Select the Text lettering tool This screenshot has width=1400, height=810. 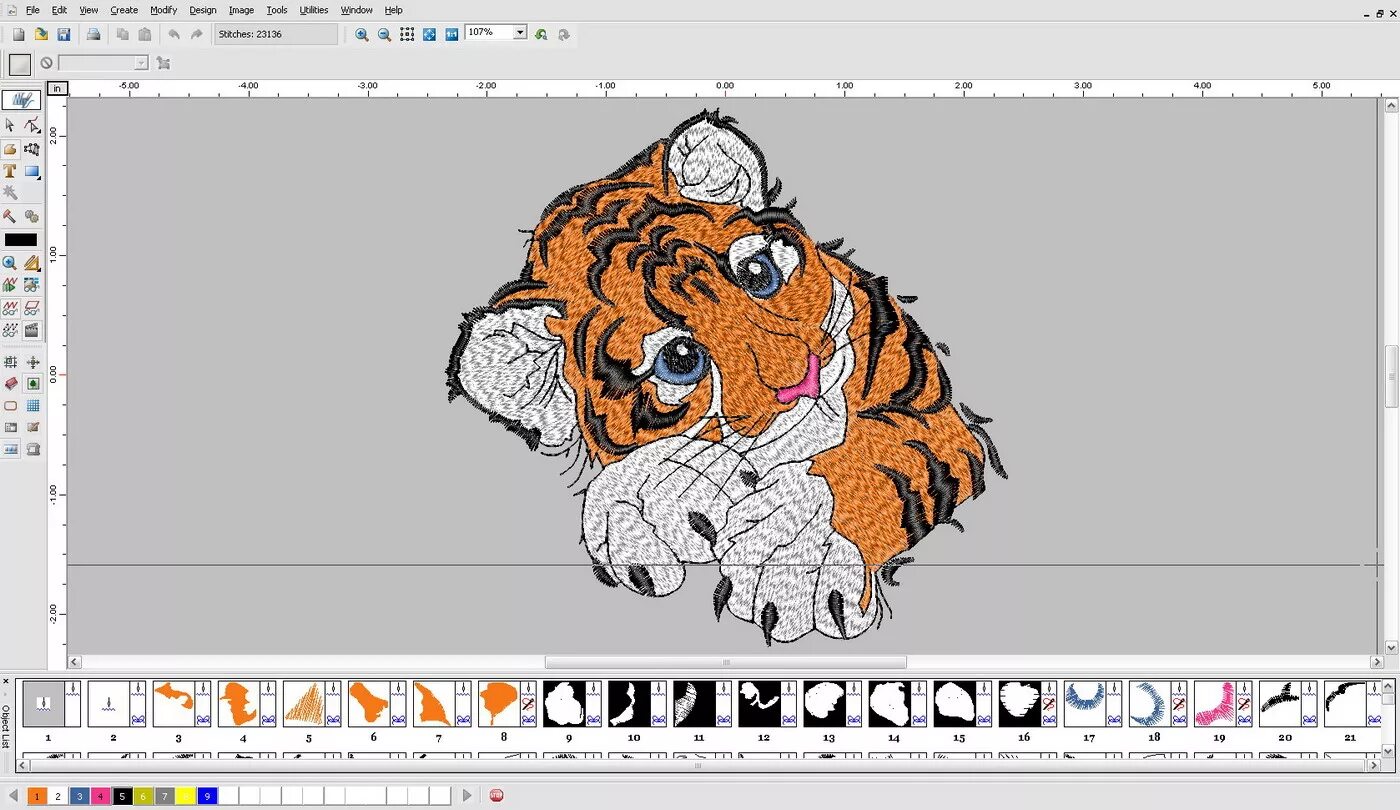click(x=10, y=171)
